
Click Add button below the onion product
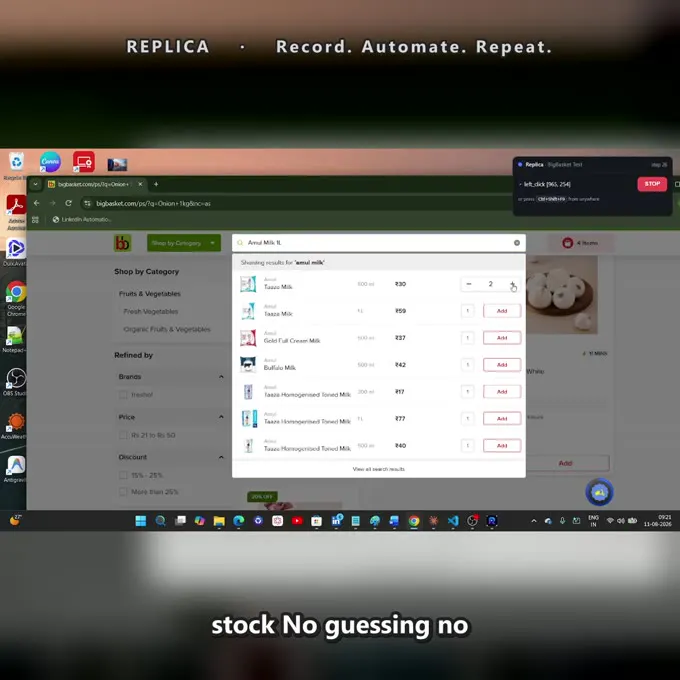pyautogui.click(x=565, y=463)
